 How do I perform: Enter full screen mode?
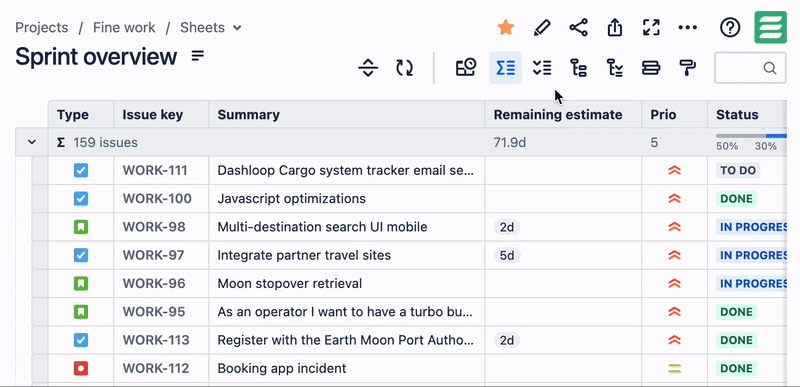click(651, 28)
